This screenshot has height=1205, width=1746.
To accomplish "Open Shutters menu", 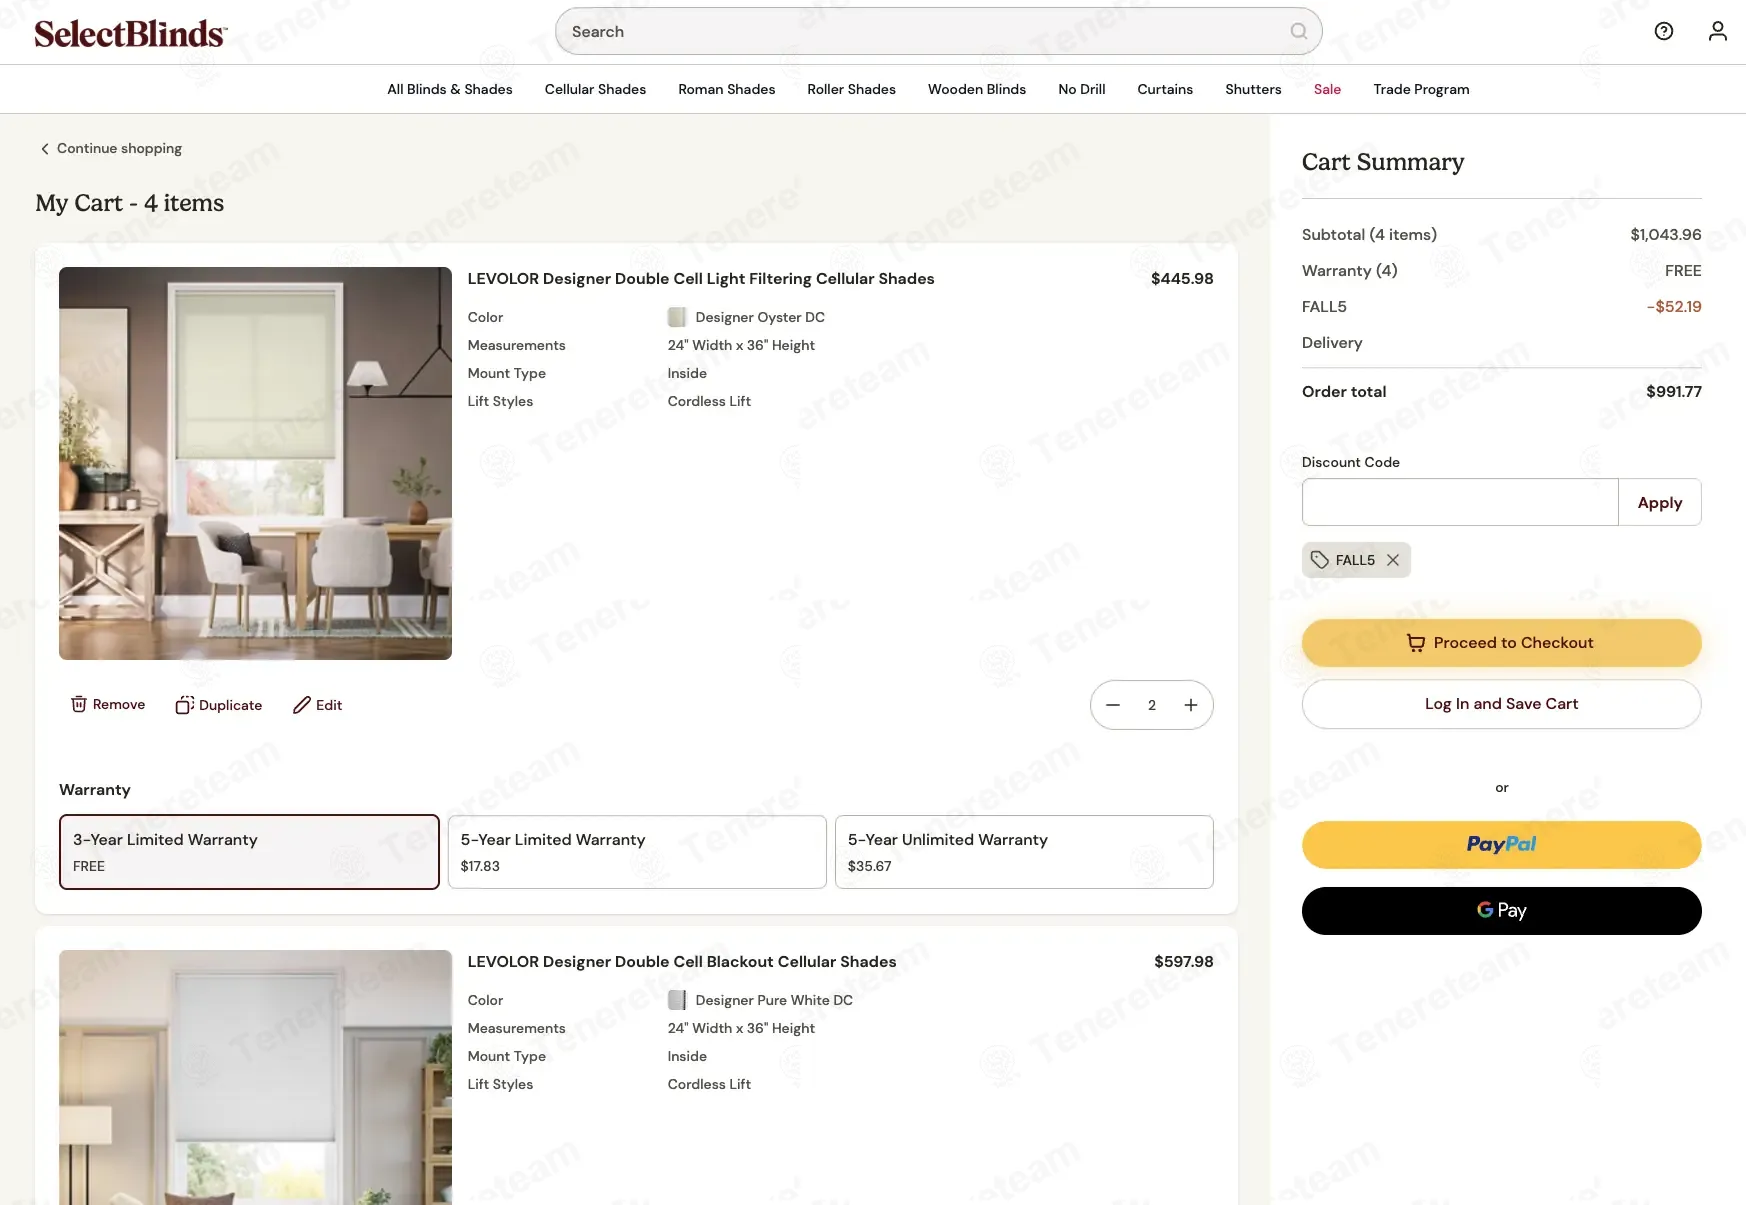I will click(x=1253, y=89).
